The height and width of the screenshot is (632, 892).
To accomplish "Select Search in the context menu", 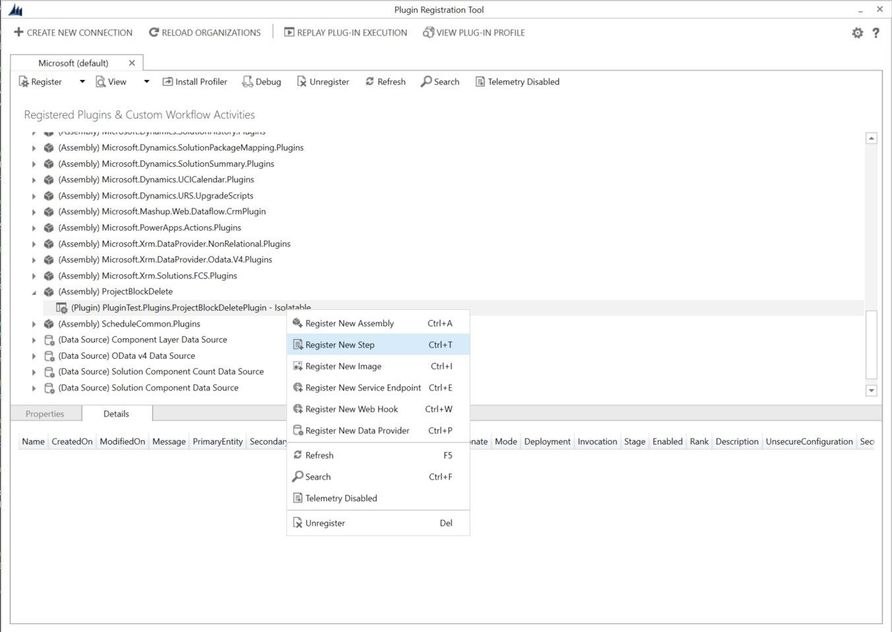I will pos(378,477).
